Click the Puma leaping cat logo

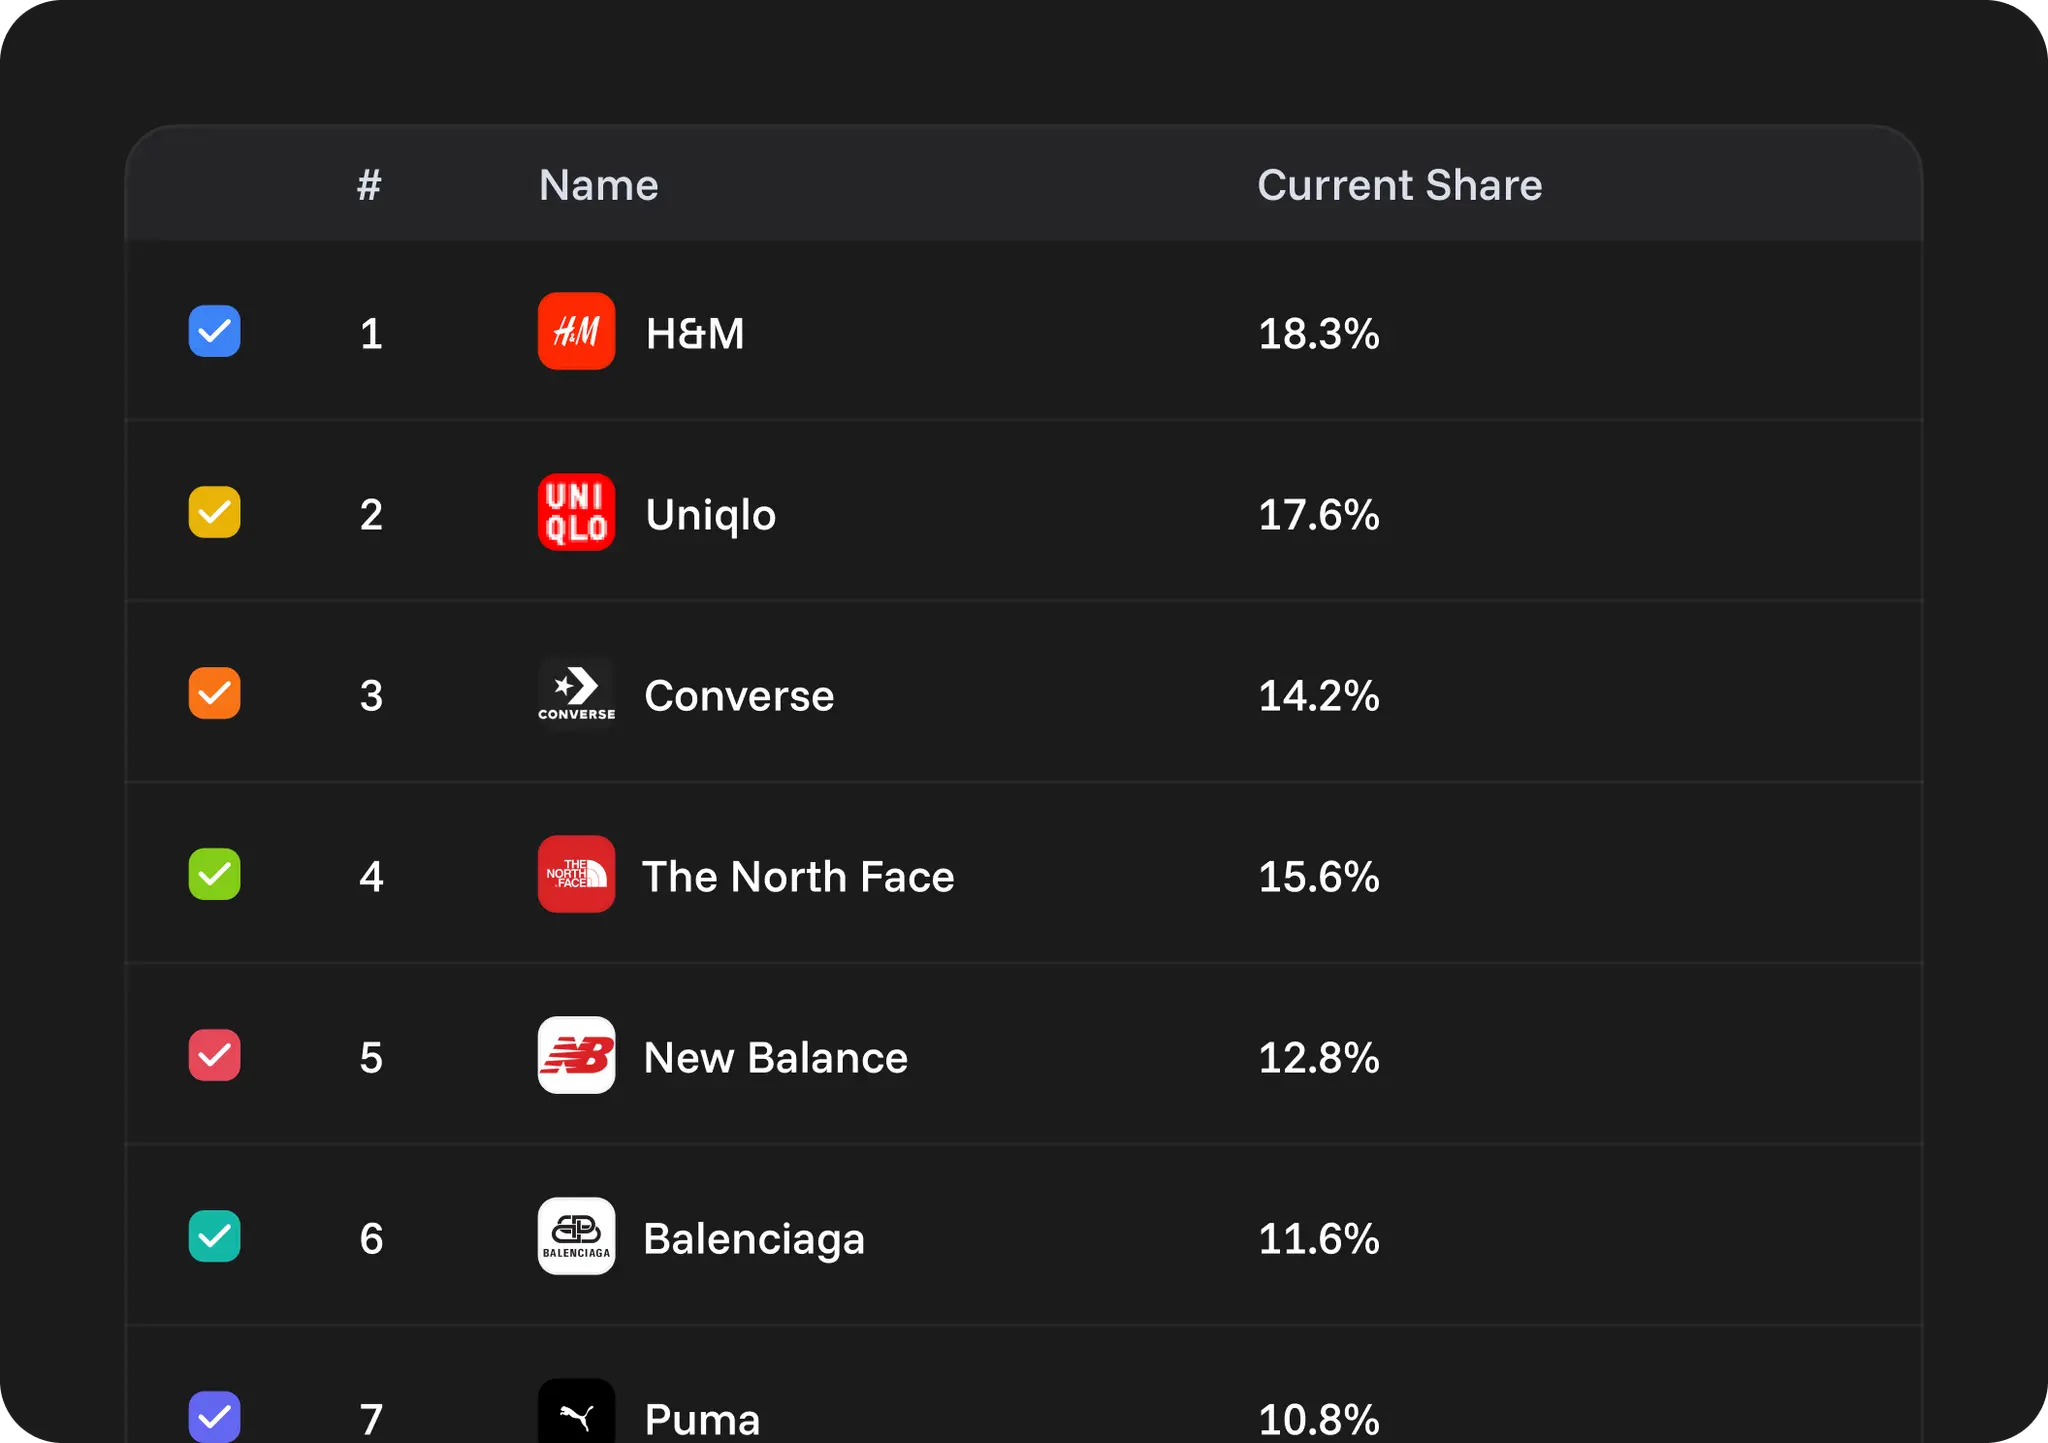(x=576, y=1413)
